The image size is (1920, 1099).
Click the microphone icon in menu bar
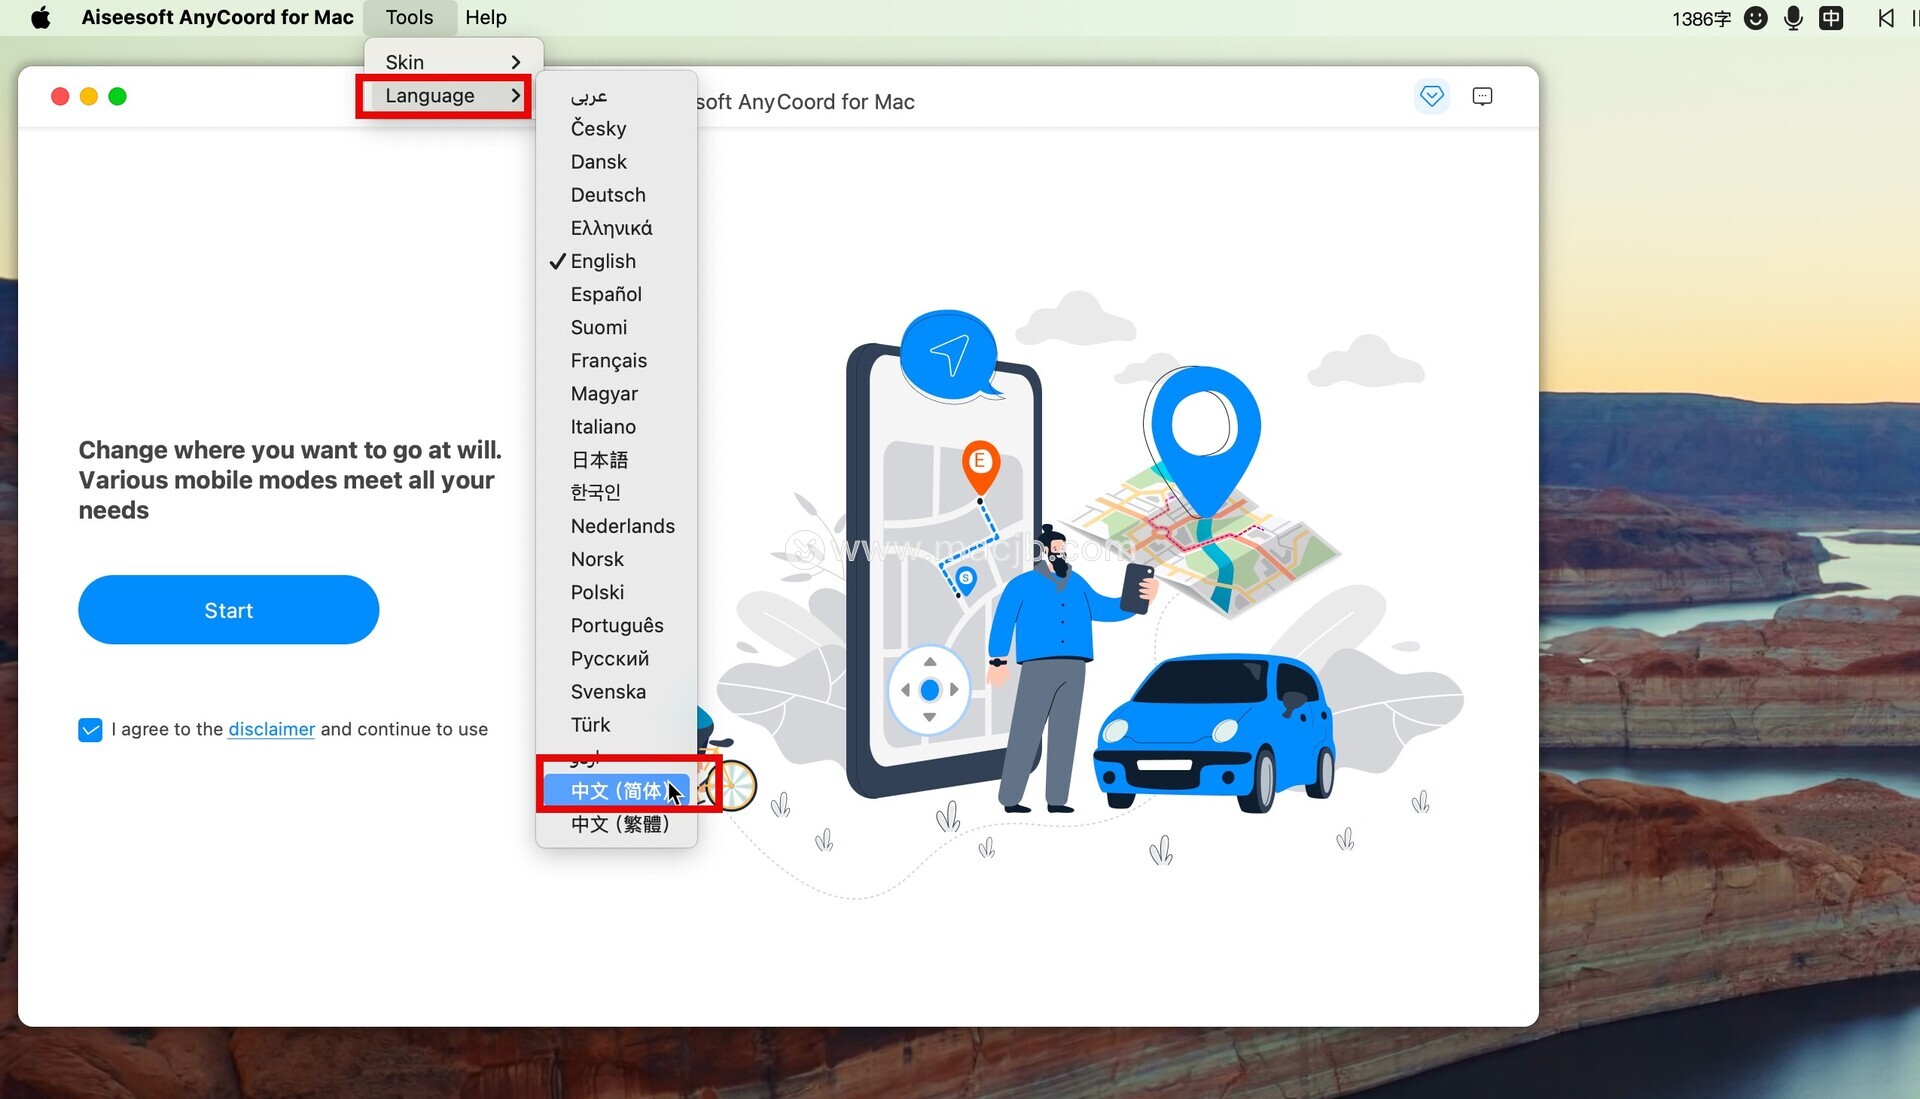point(1793,17)
